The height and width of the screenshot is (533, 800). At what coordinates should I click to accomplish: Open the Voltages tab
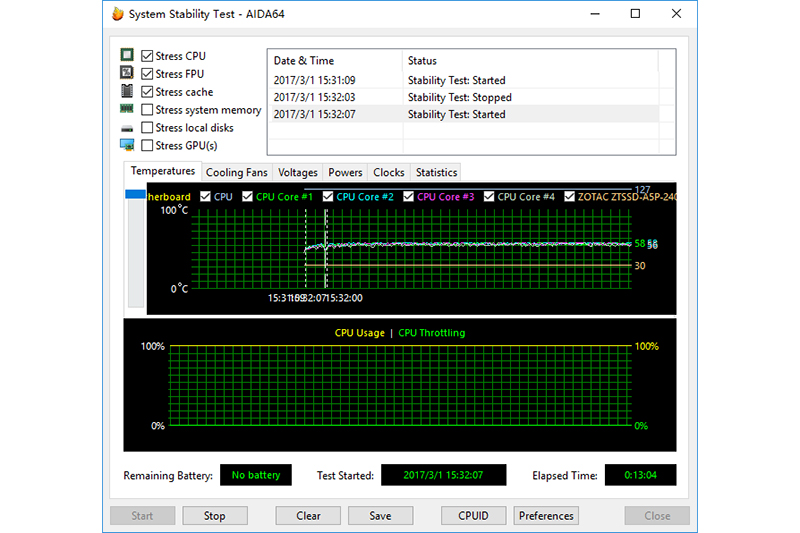298,172
